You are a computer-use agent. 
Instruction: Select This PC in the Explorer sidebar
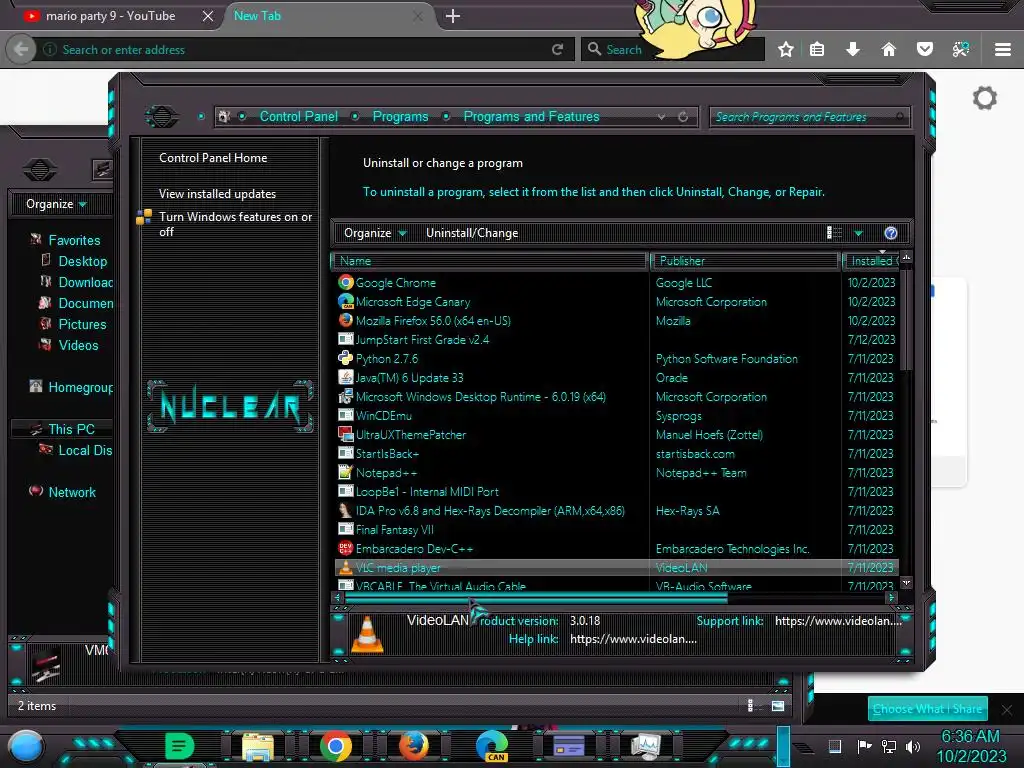pyautogui.click(x=71, y=429)
